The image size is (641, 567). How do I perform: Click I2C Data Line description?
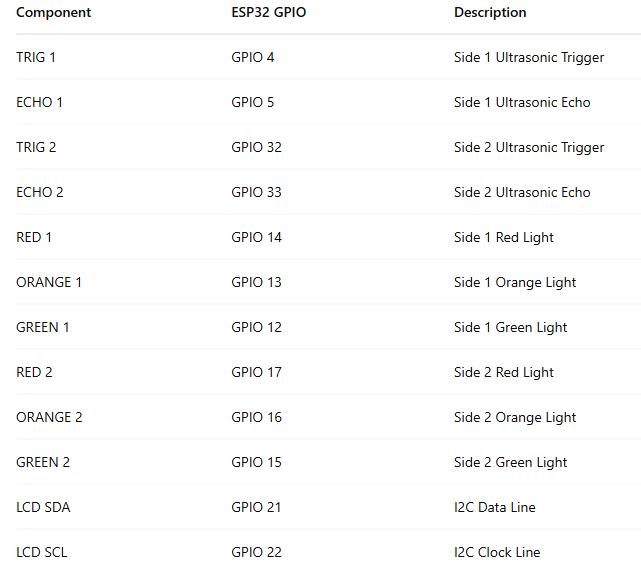495,507
